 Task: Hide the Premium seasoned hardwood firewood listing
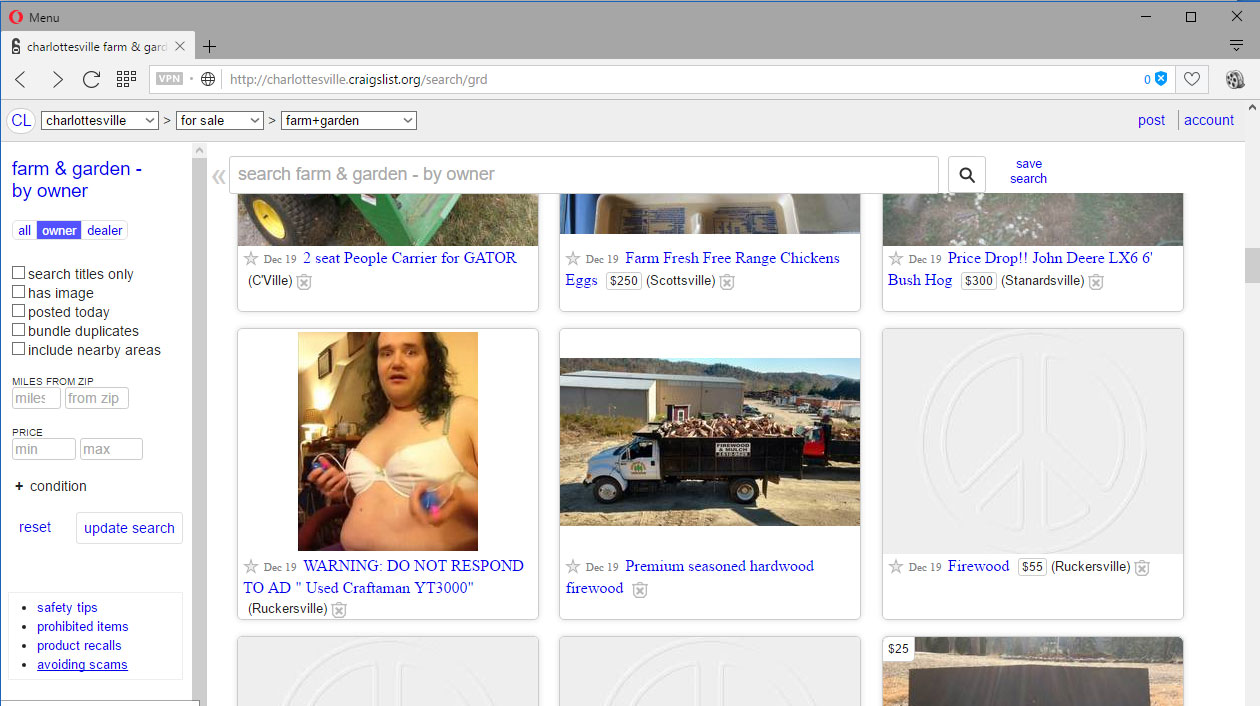640,590
